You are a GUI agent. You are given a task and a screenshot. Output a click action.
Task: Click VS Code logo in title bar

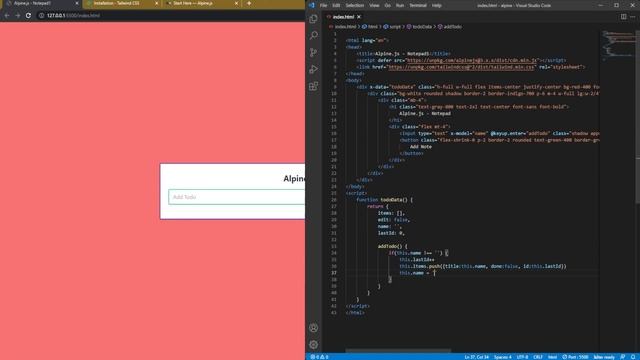(312, 5)
